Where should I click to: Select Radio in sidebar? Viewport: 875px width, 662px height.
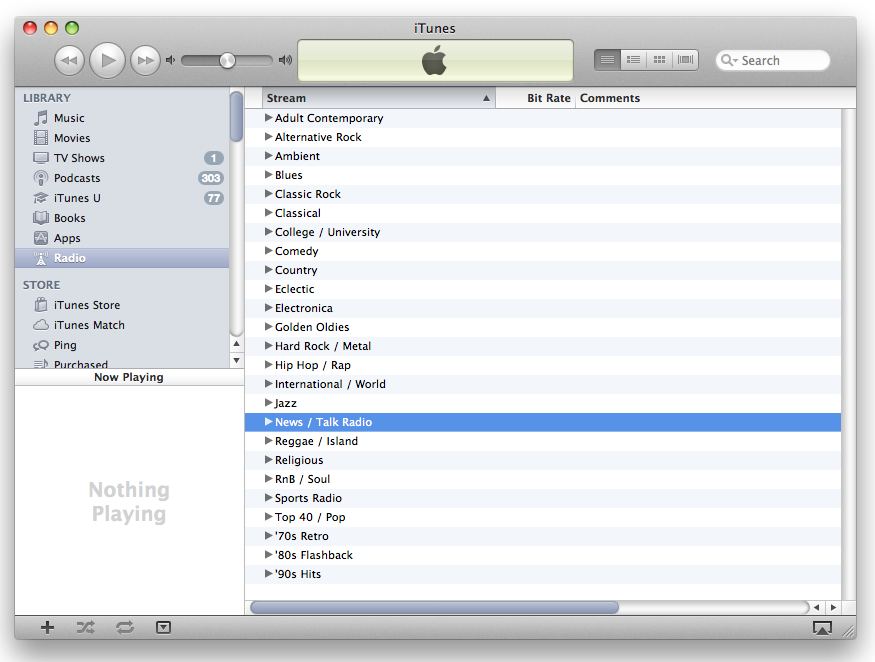click(122, 258)
